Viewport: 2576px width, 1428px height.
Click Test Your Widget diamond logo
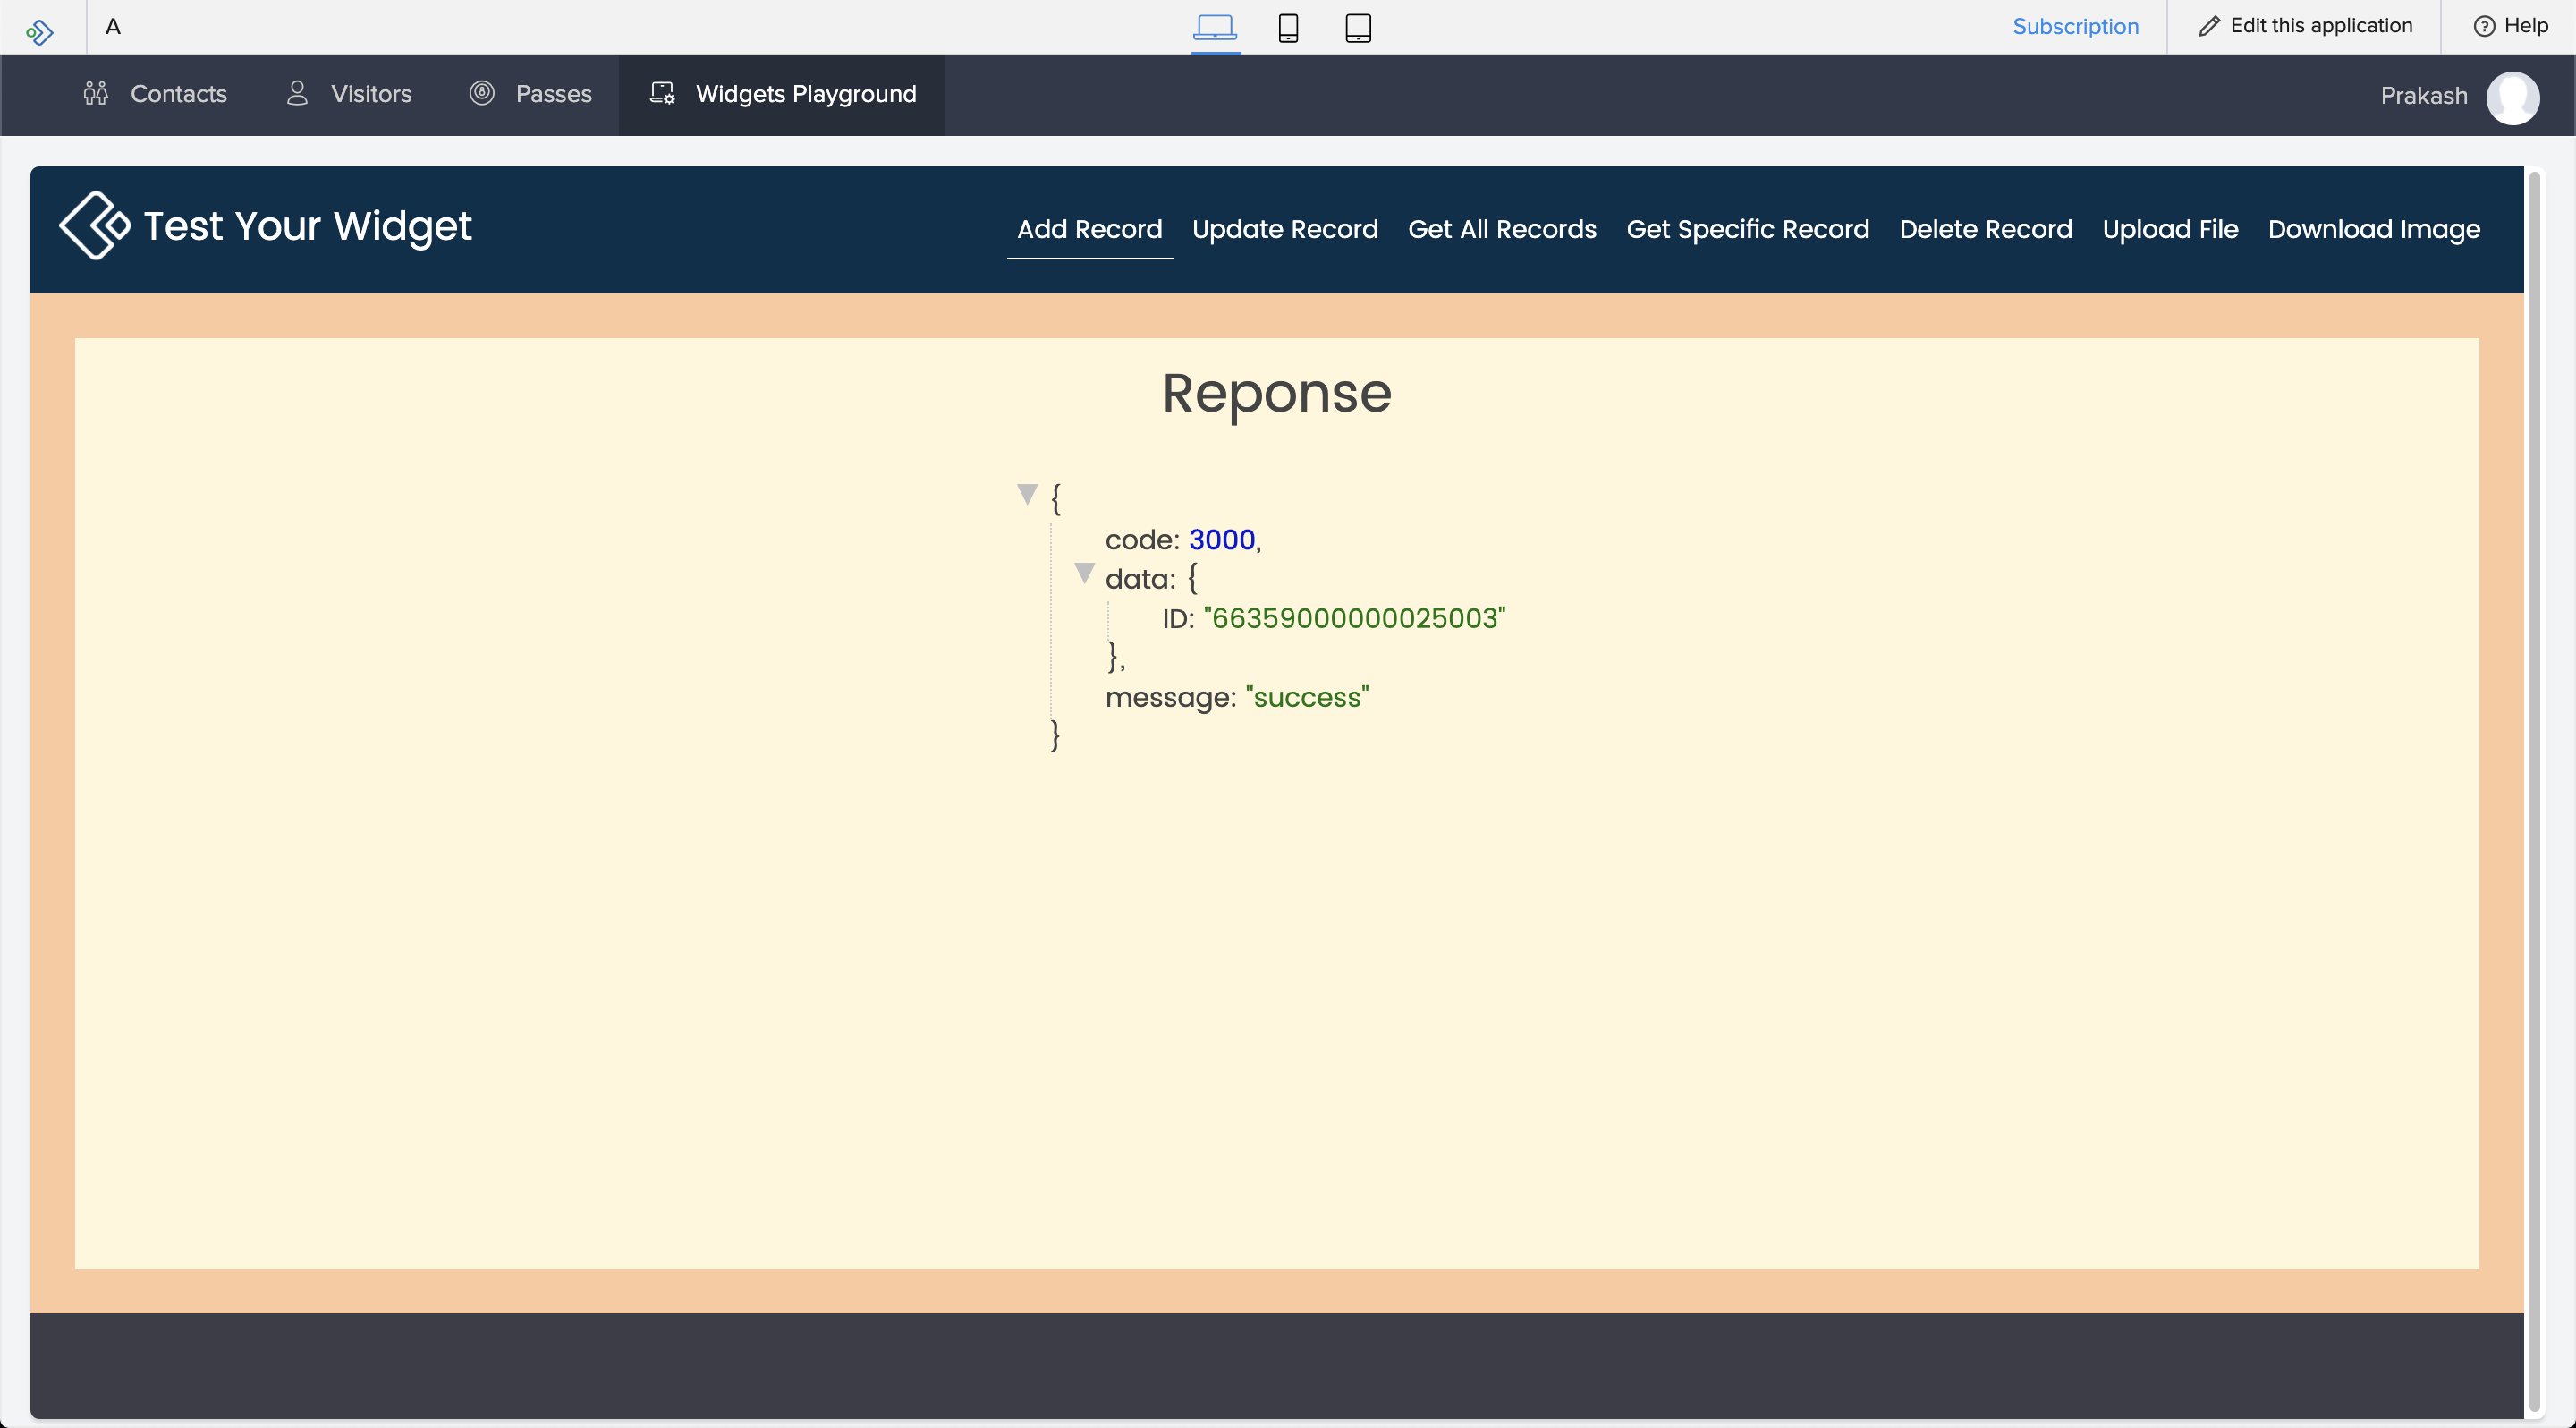pos(95,226)
